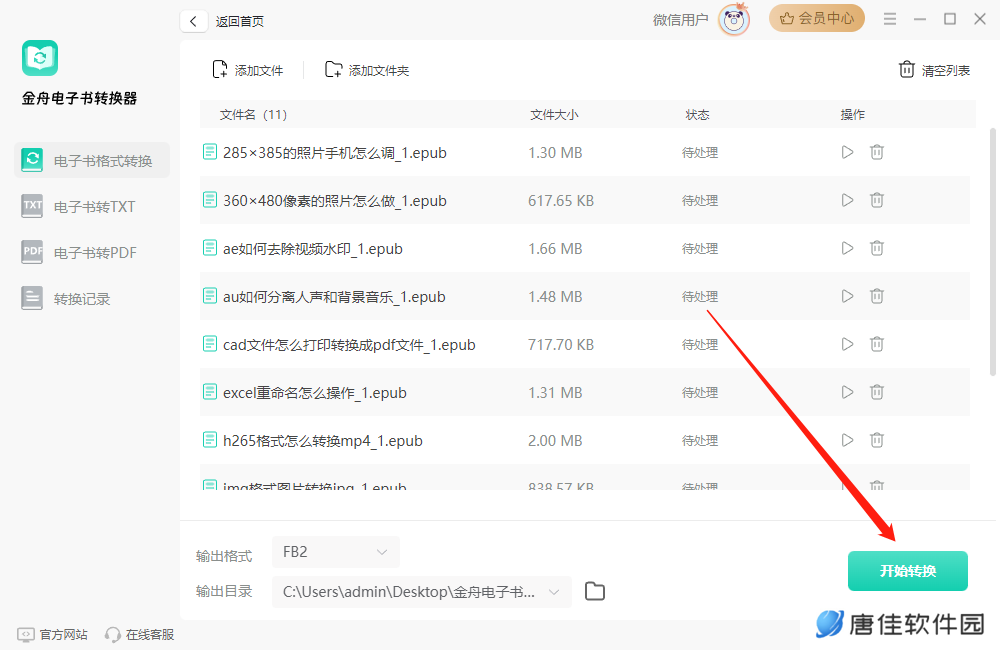Click the 2.00 MB size cell
Screen dimensions: 1000x650
[x=555, y=440]
